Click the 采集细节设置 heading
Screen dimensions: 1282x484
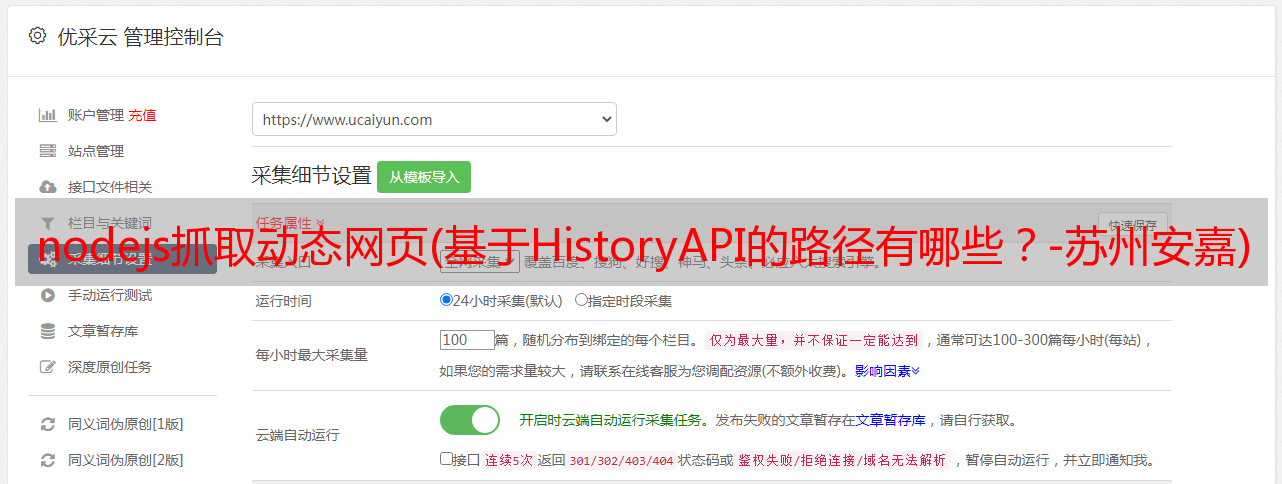click(311, 176)
